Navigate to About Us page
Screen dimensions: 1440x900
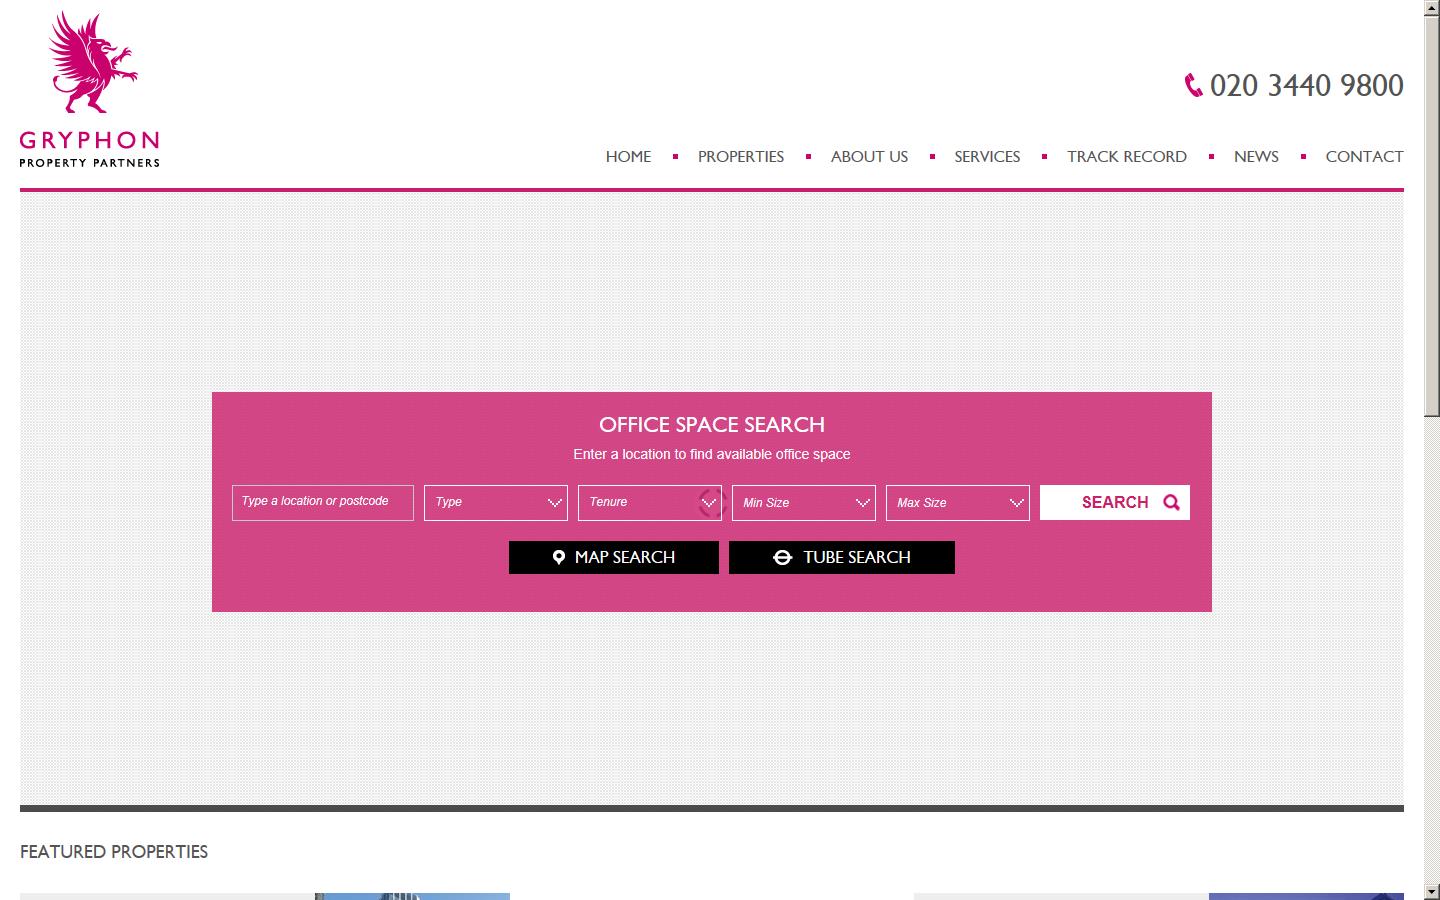click(869, 157)
